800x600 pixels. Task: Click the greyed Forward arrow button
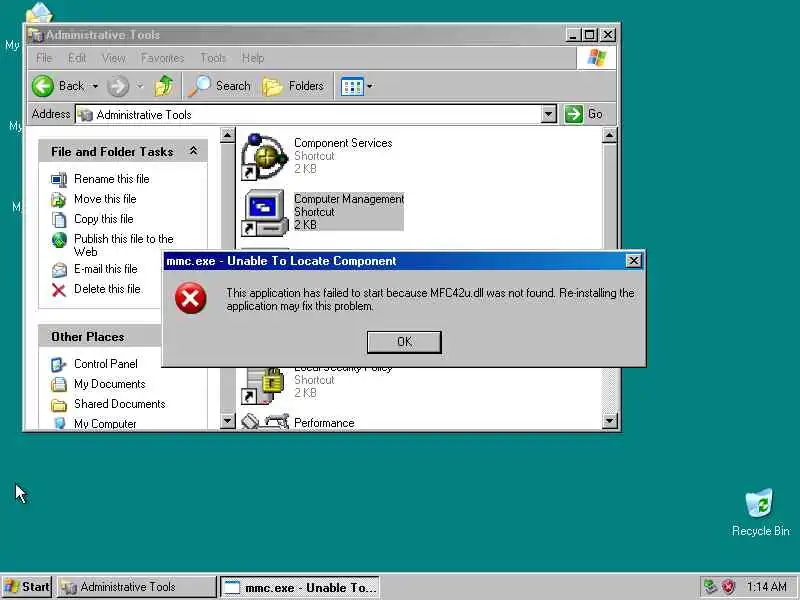pos(118,86)
